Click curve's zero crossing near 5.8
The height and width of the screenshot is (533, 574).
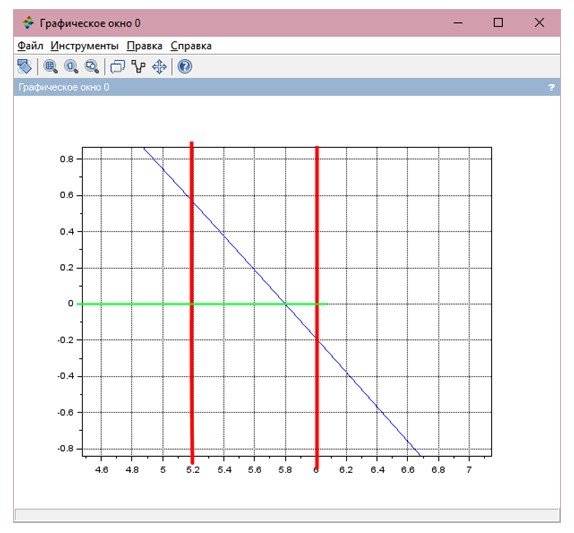pos(286,304)
